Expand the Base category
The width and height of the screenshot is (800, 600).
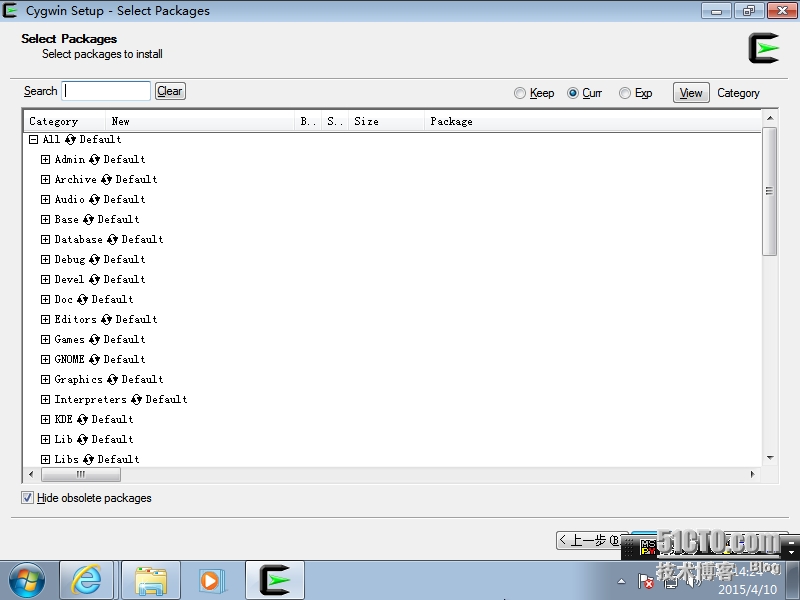point(45,219)
